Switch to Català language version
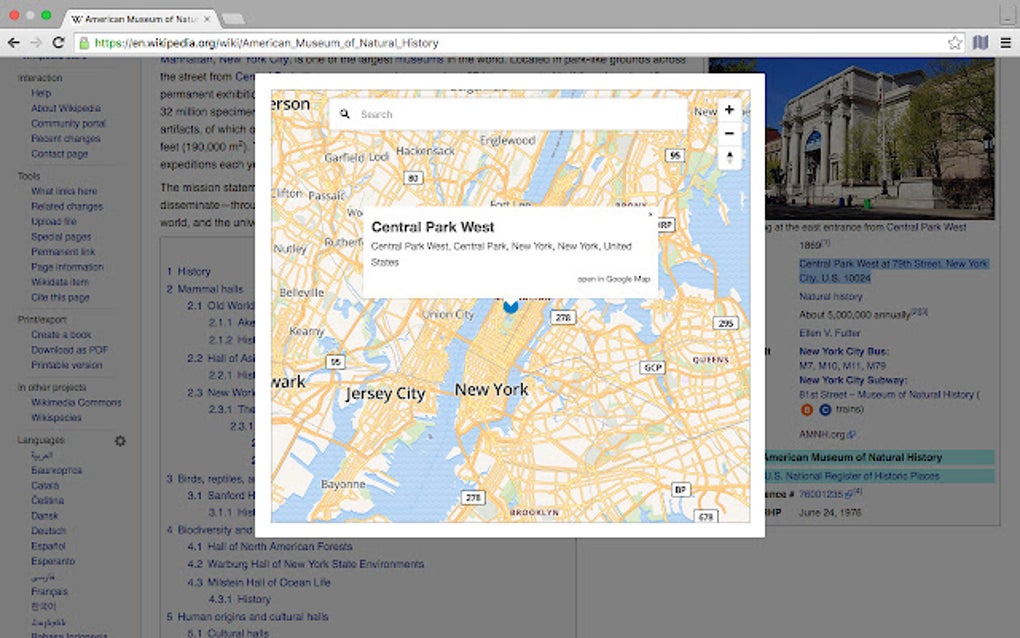Viewport: 1020px width, 638px height. 45,486
